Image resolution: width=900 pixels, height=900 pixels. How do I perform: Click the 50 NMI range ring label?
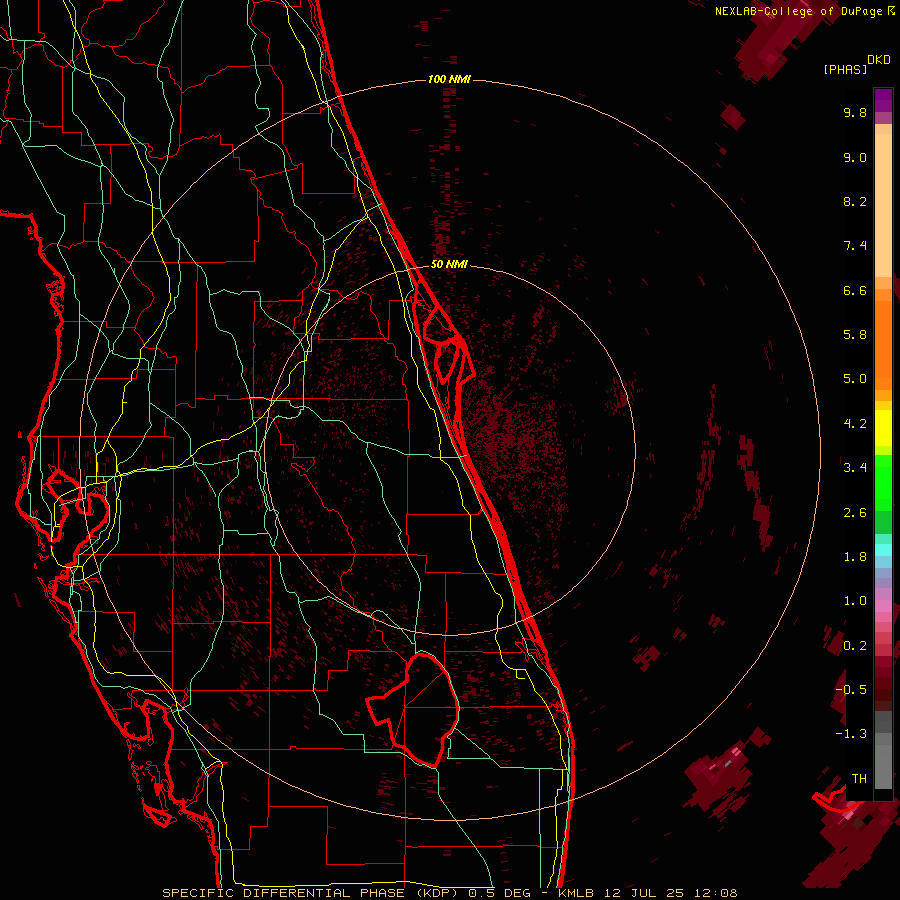449,264
